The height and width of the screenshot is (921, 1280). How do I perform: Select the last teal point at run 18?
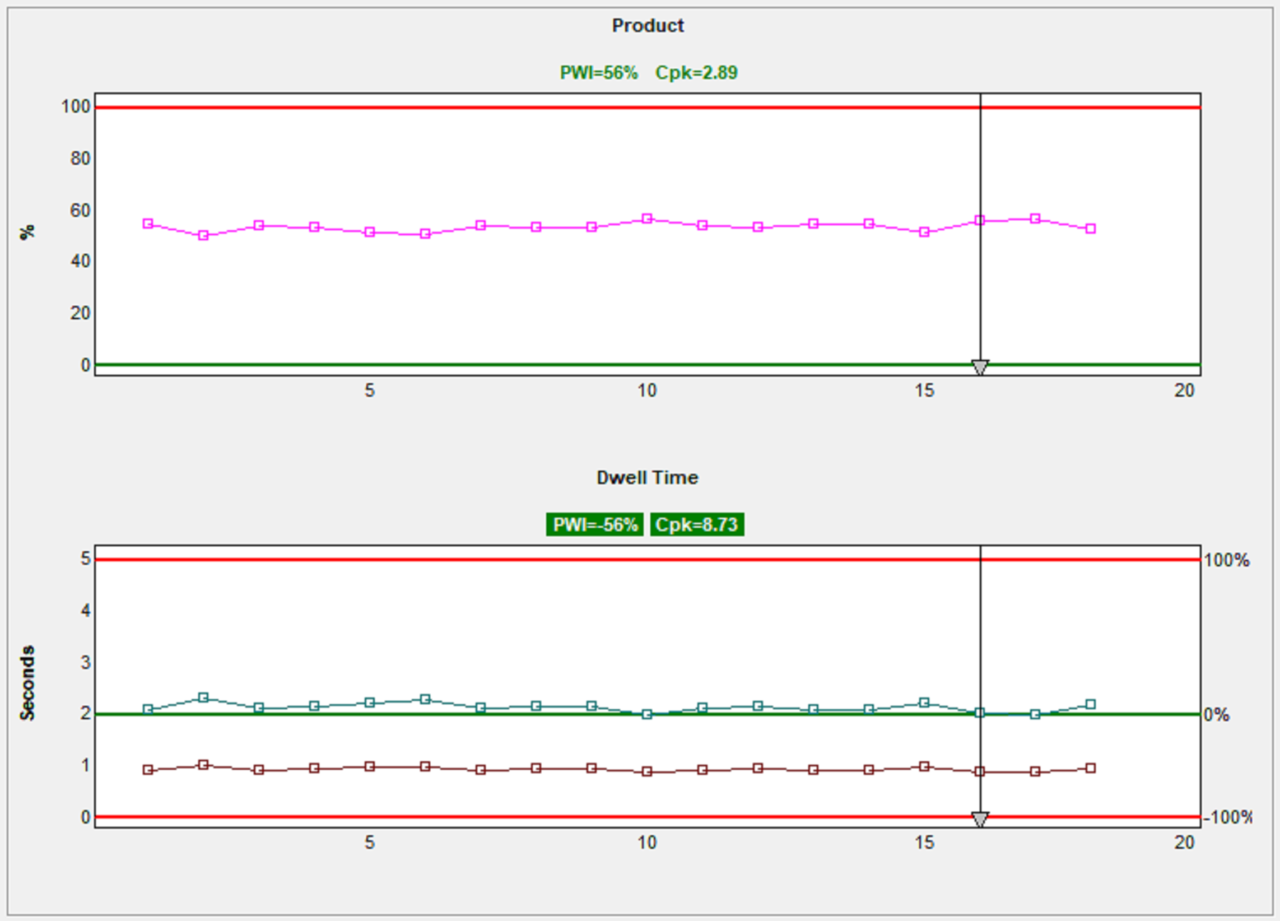pos(1091,704)
